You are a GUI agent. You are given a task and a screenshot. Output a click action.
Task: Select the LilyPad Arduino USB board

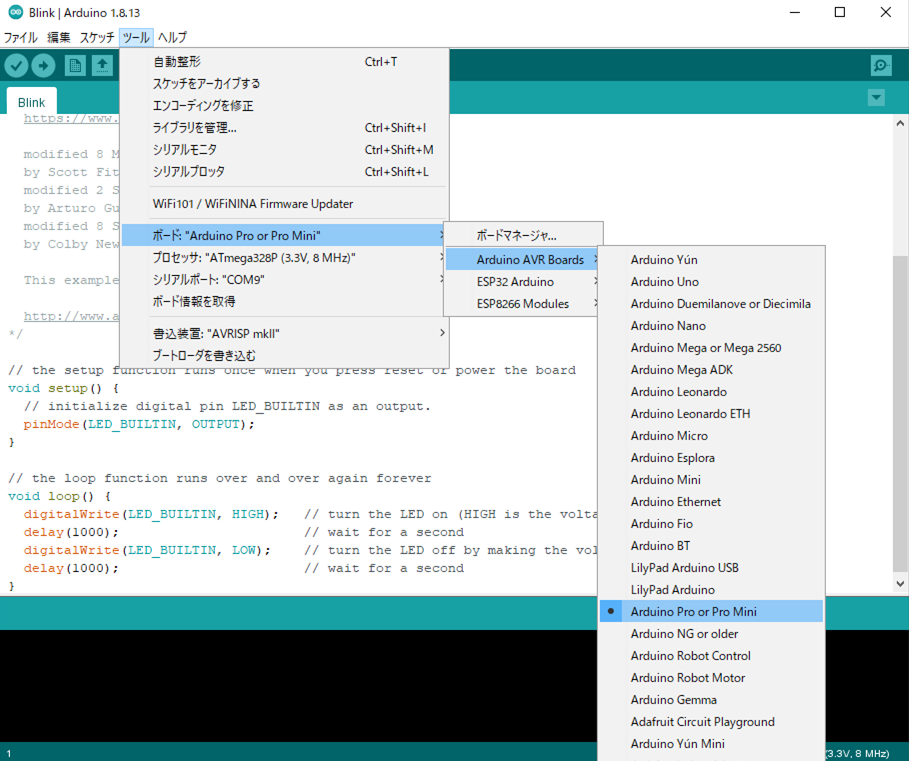711,568
